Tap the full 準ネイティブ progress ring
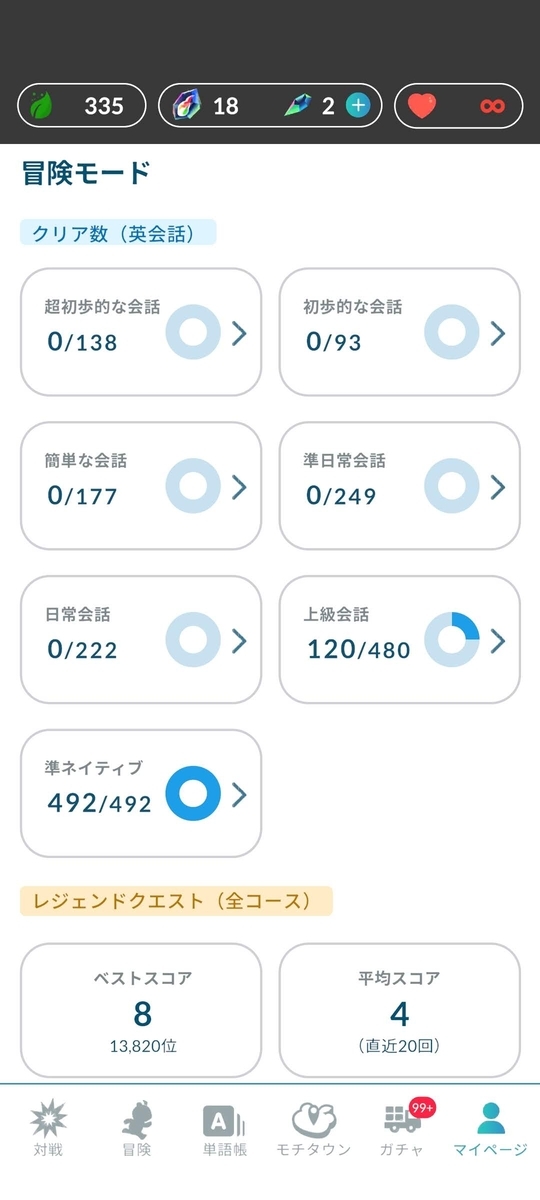The image size is (540, 1200). point(193,794)
